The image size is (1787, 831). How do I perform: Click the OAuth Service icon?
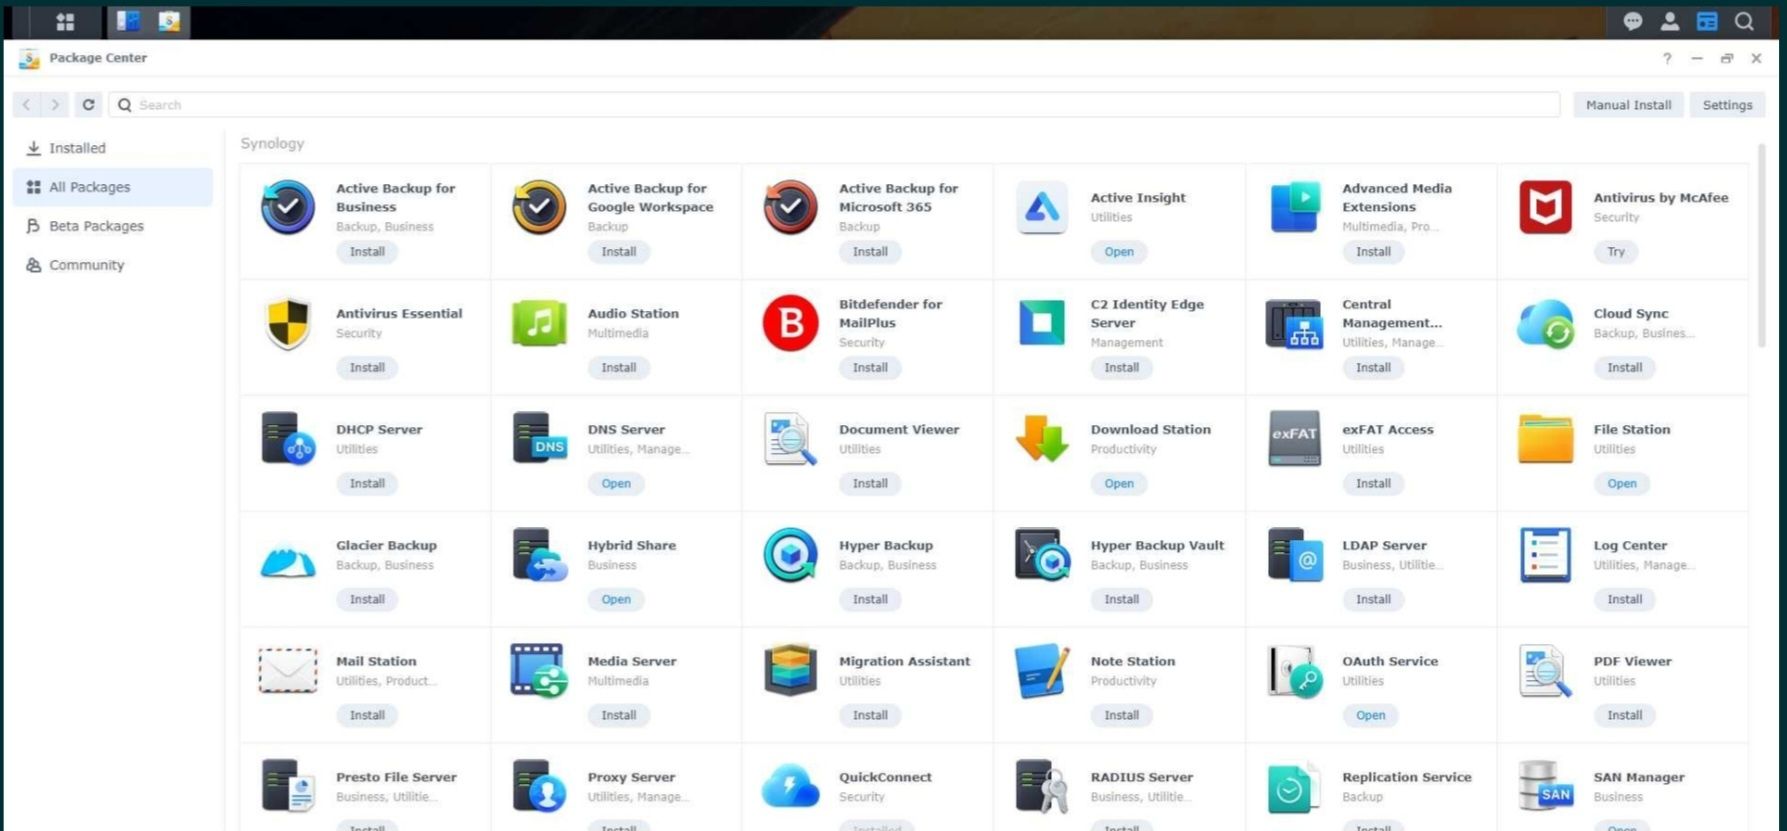[1294, 671]
